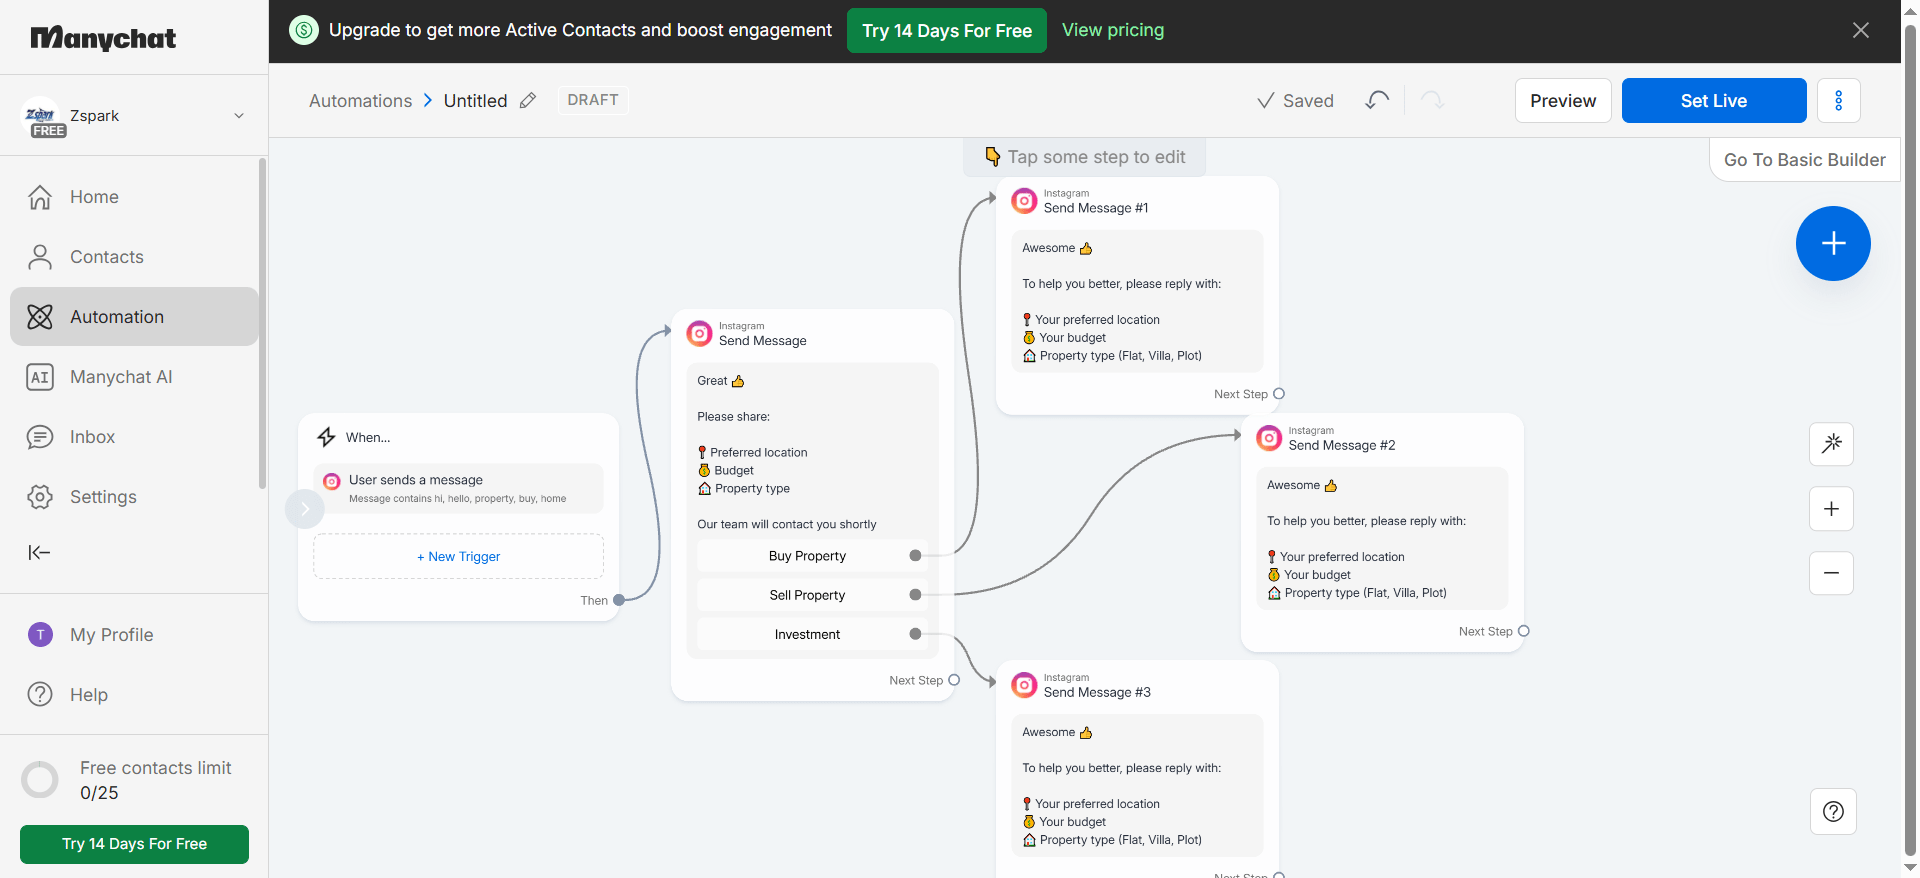1920x878 pixels.
Task: Click the redo arrow icon
Action: 1432,100
